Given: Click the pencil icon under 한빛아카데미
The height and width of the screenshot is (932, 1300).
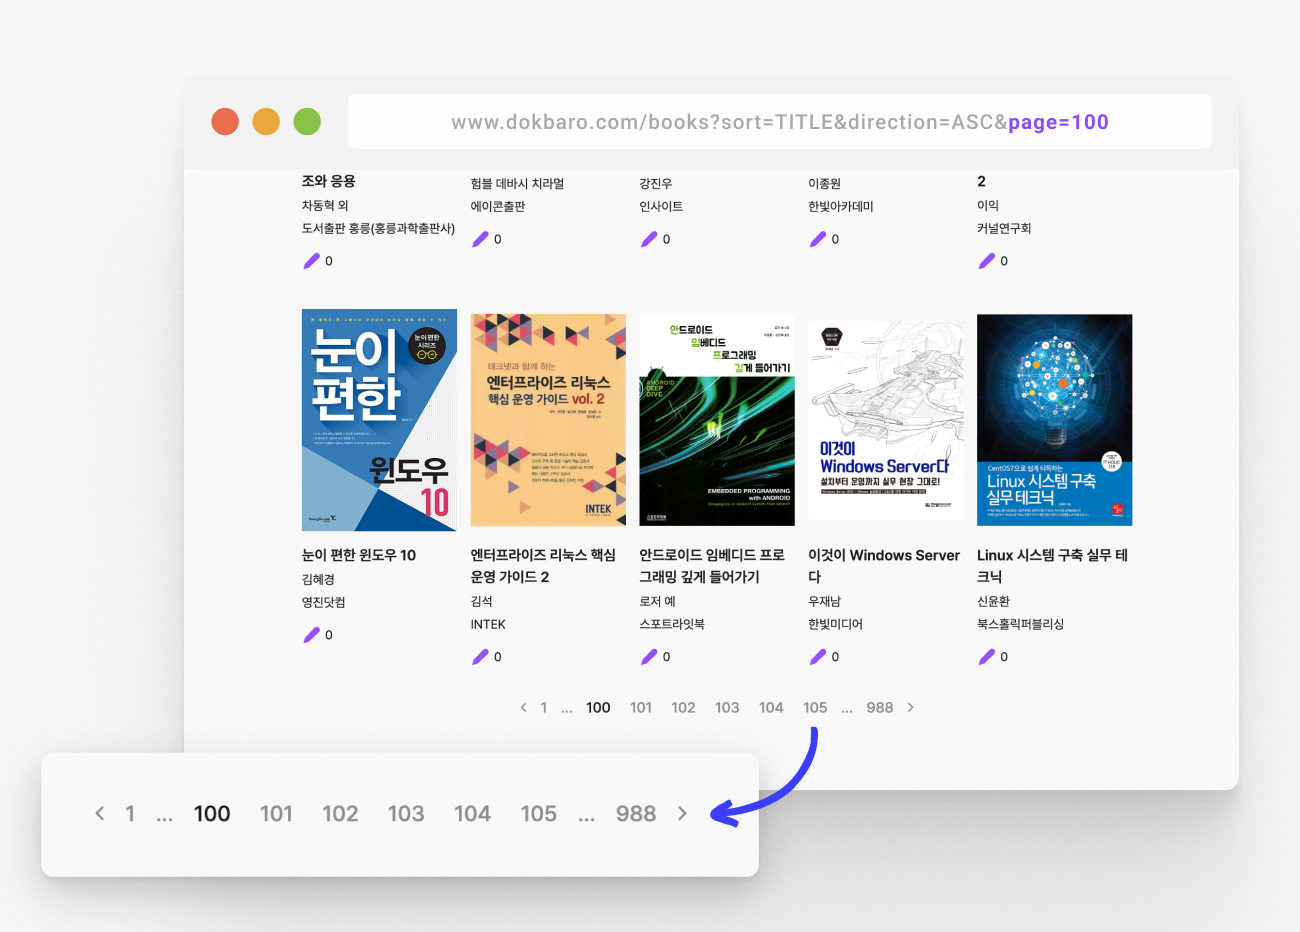Looking at the screenshot, I should (x=818, y=239).
